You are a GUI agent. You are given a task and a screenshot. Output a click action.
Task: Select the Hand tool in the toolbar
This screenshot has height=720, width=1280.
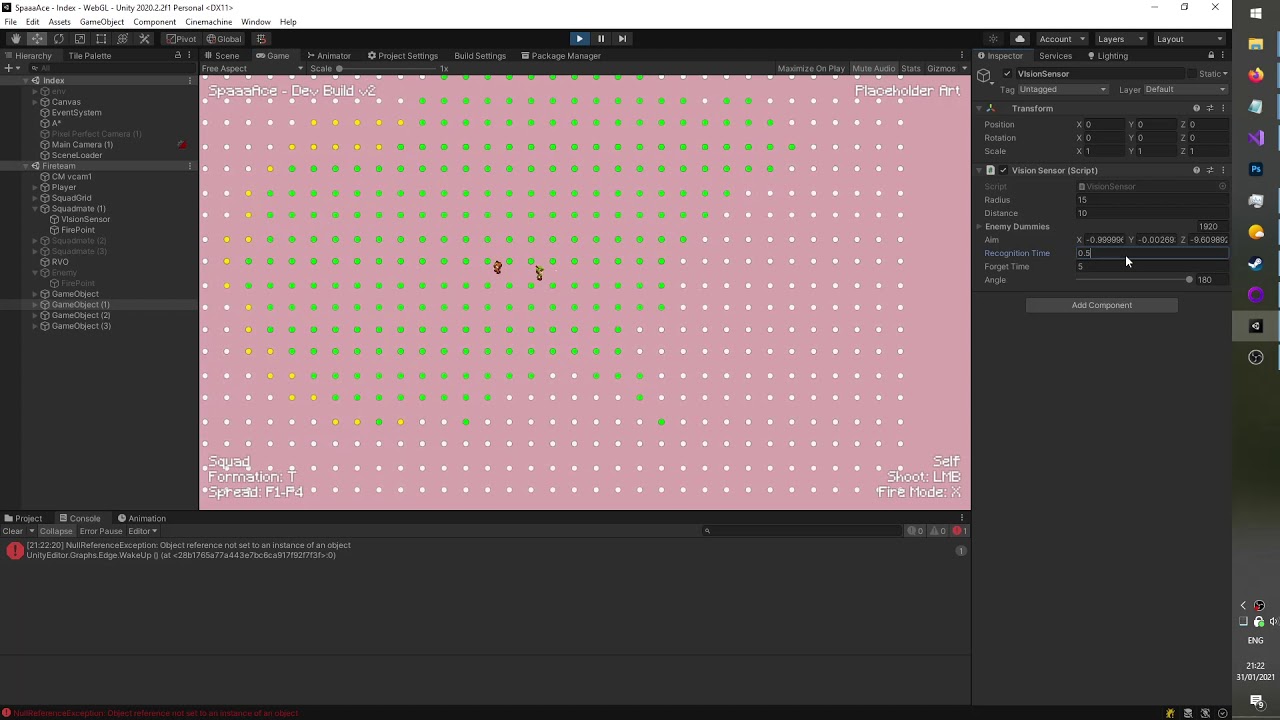(15, 39)
